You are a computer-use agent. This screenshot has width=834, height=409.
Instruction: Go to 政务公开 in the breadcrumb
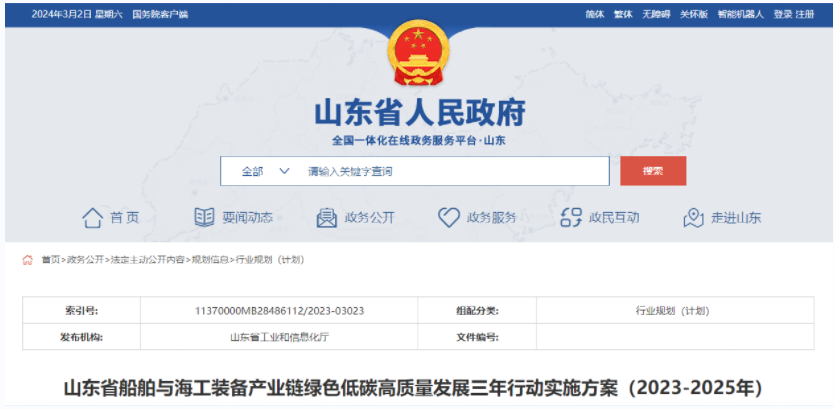(86, 260)
